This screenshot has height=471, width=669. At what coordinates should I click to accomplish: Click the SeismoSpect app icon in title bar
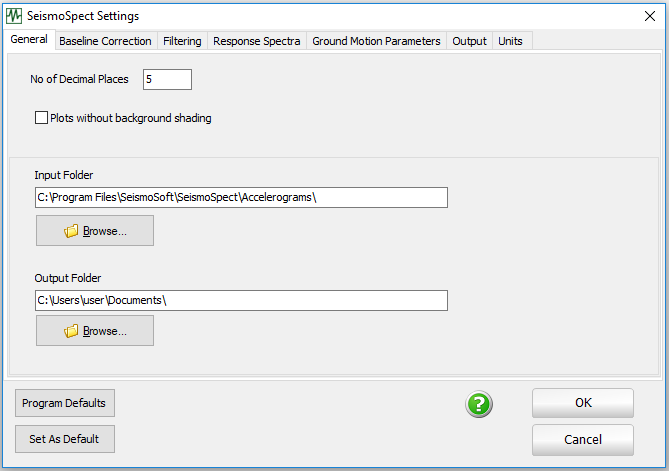[x=14, y=16]
